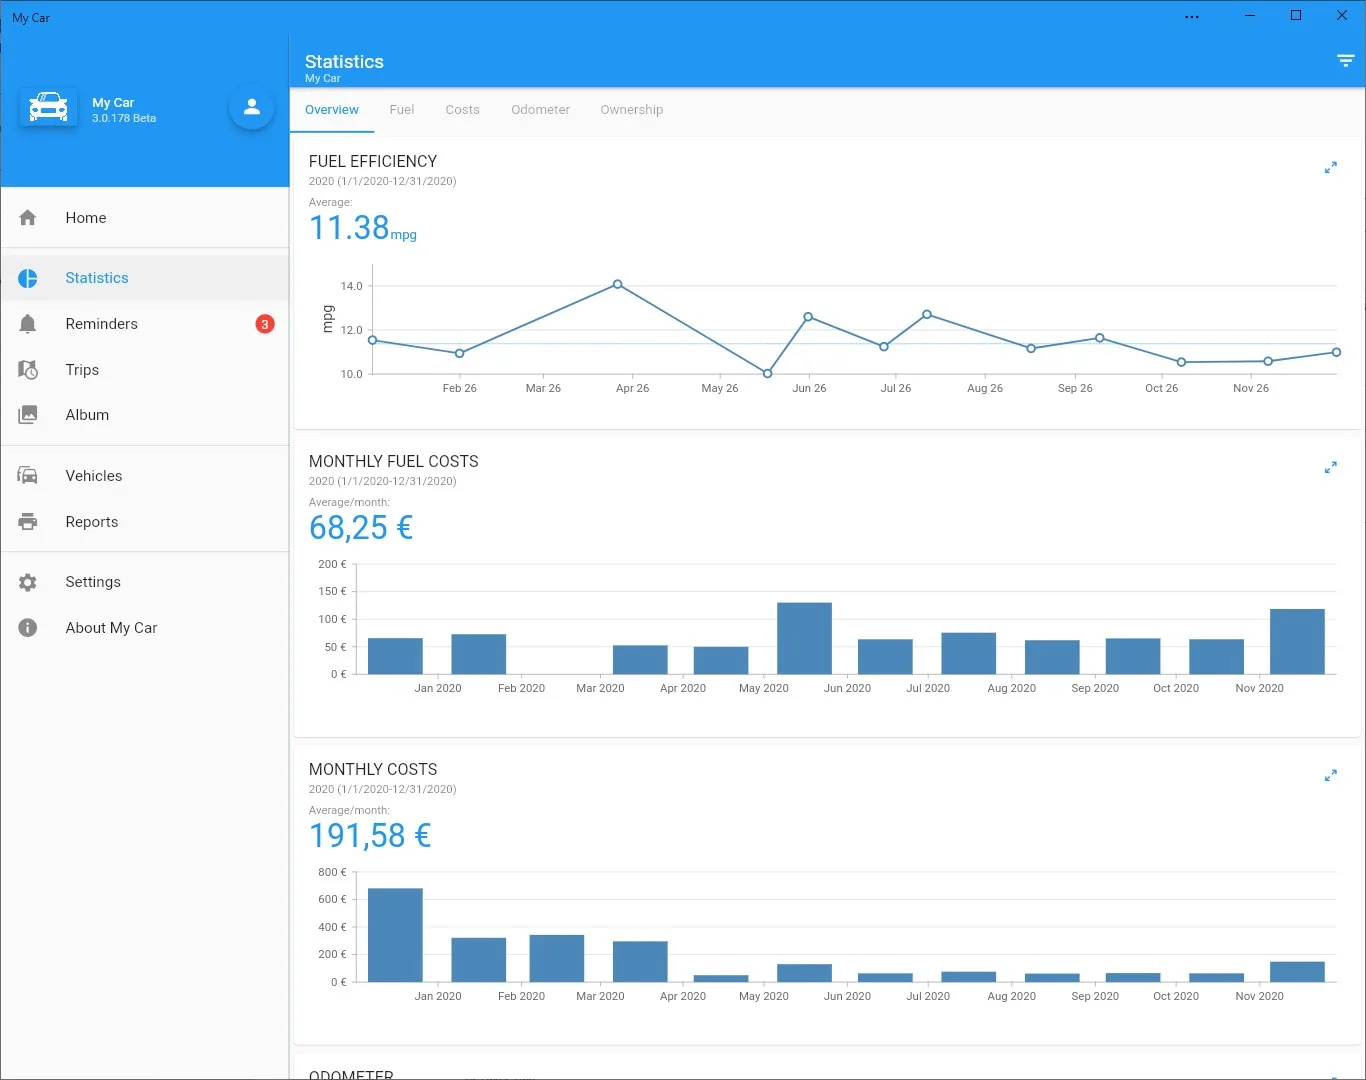Open the Album section

pos(145,415)
